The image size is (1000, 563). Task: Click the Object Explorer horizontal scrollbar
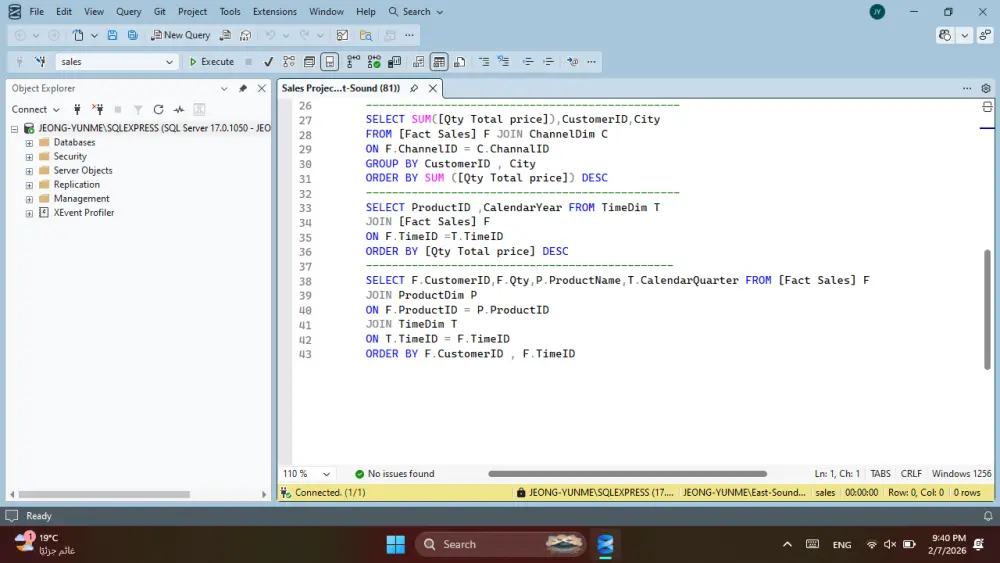(x=105, y=494)
